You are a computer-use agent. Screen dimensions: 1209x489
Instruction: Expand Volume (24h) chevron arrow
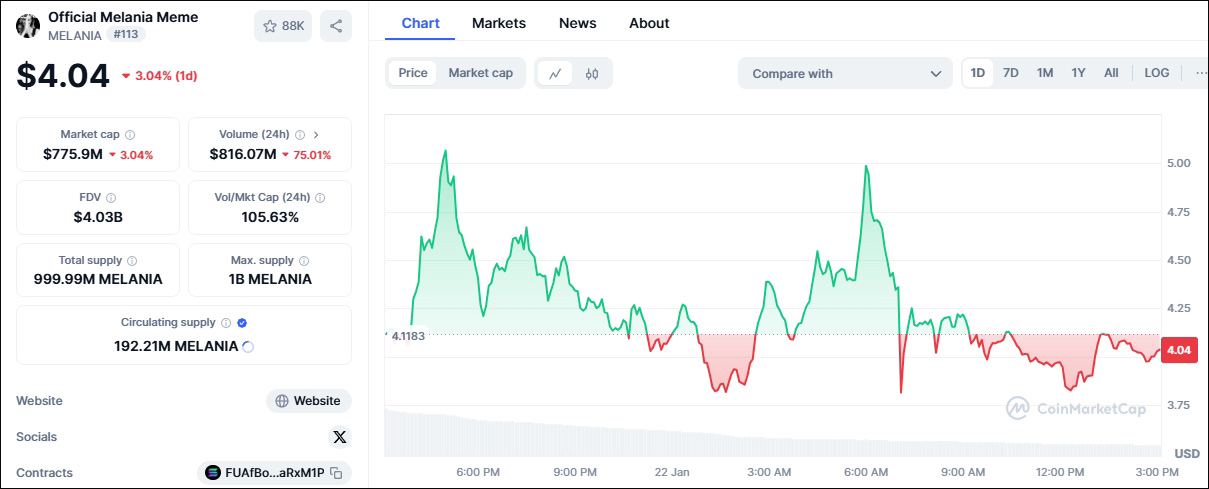(316, 134)
